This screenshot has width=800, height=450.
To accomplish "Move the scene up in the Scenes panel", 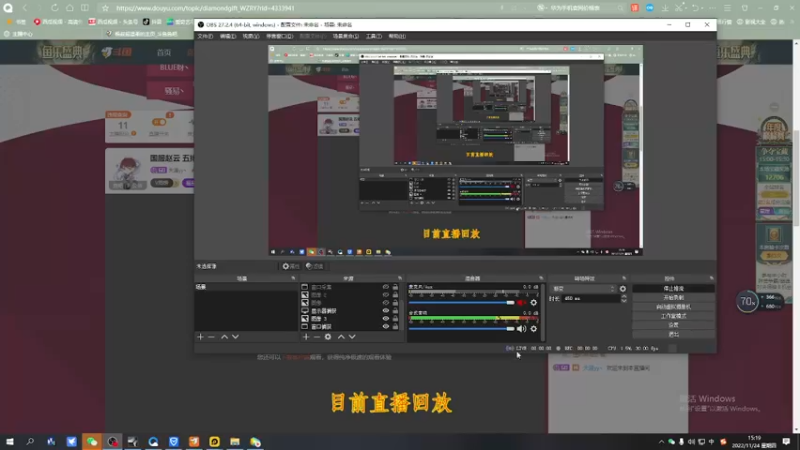I will [224, 337].
